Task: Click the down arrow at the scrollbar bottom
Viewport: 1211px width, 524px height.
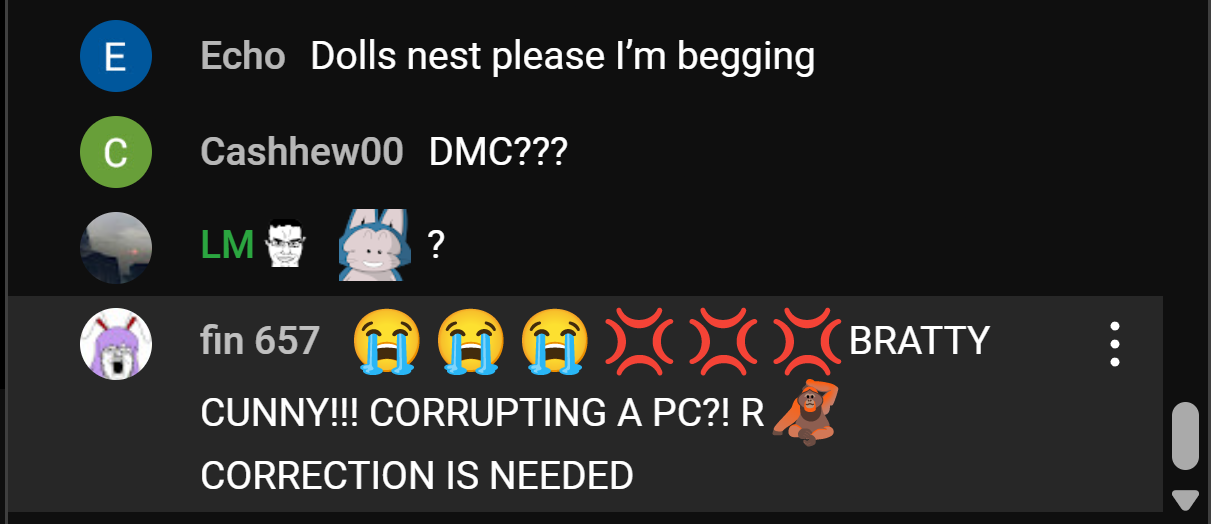Action: (x=1185, y=499)
